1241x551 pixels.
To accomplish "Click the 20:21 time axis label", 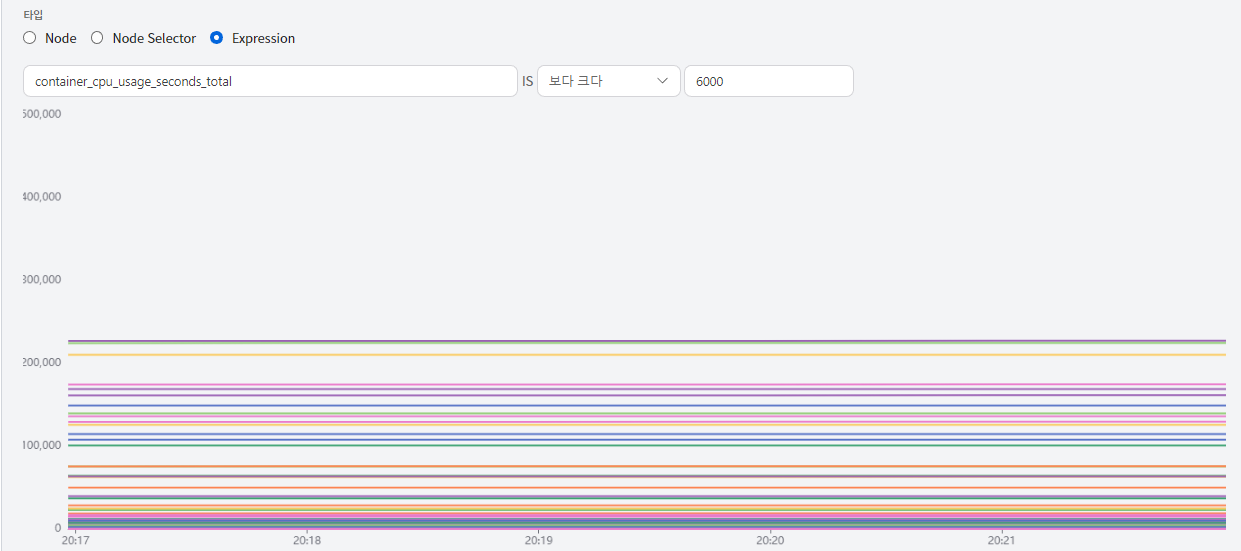I will click(x=1002, y=540).
